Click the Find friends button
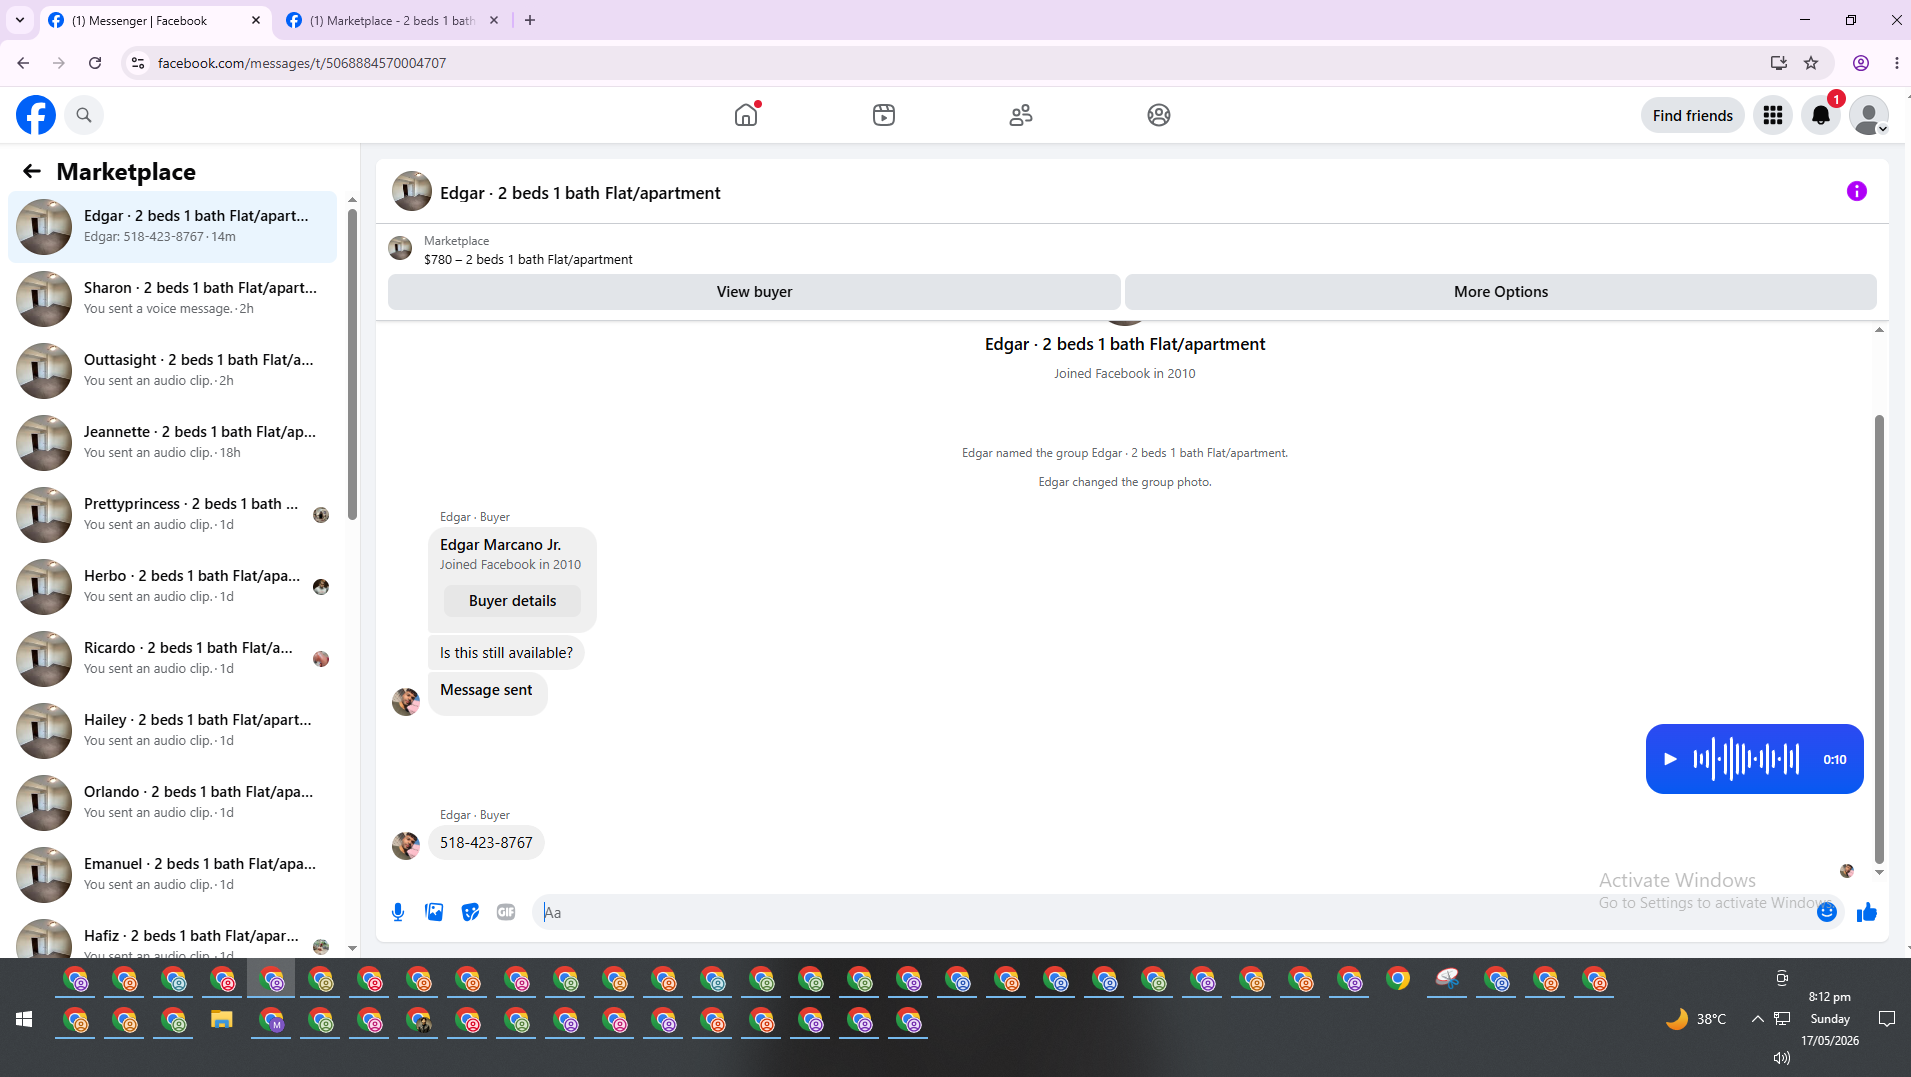 point(1693,116)
